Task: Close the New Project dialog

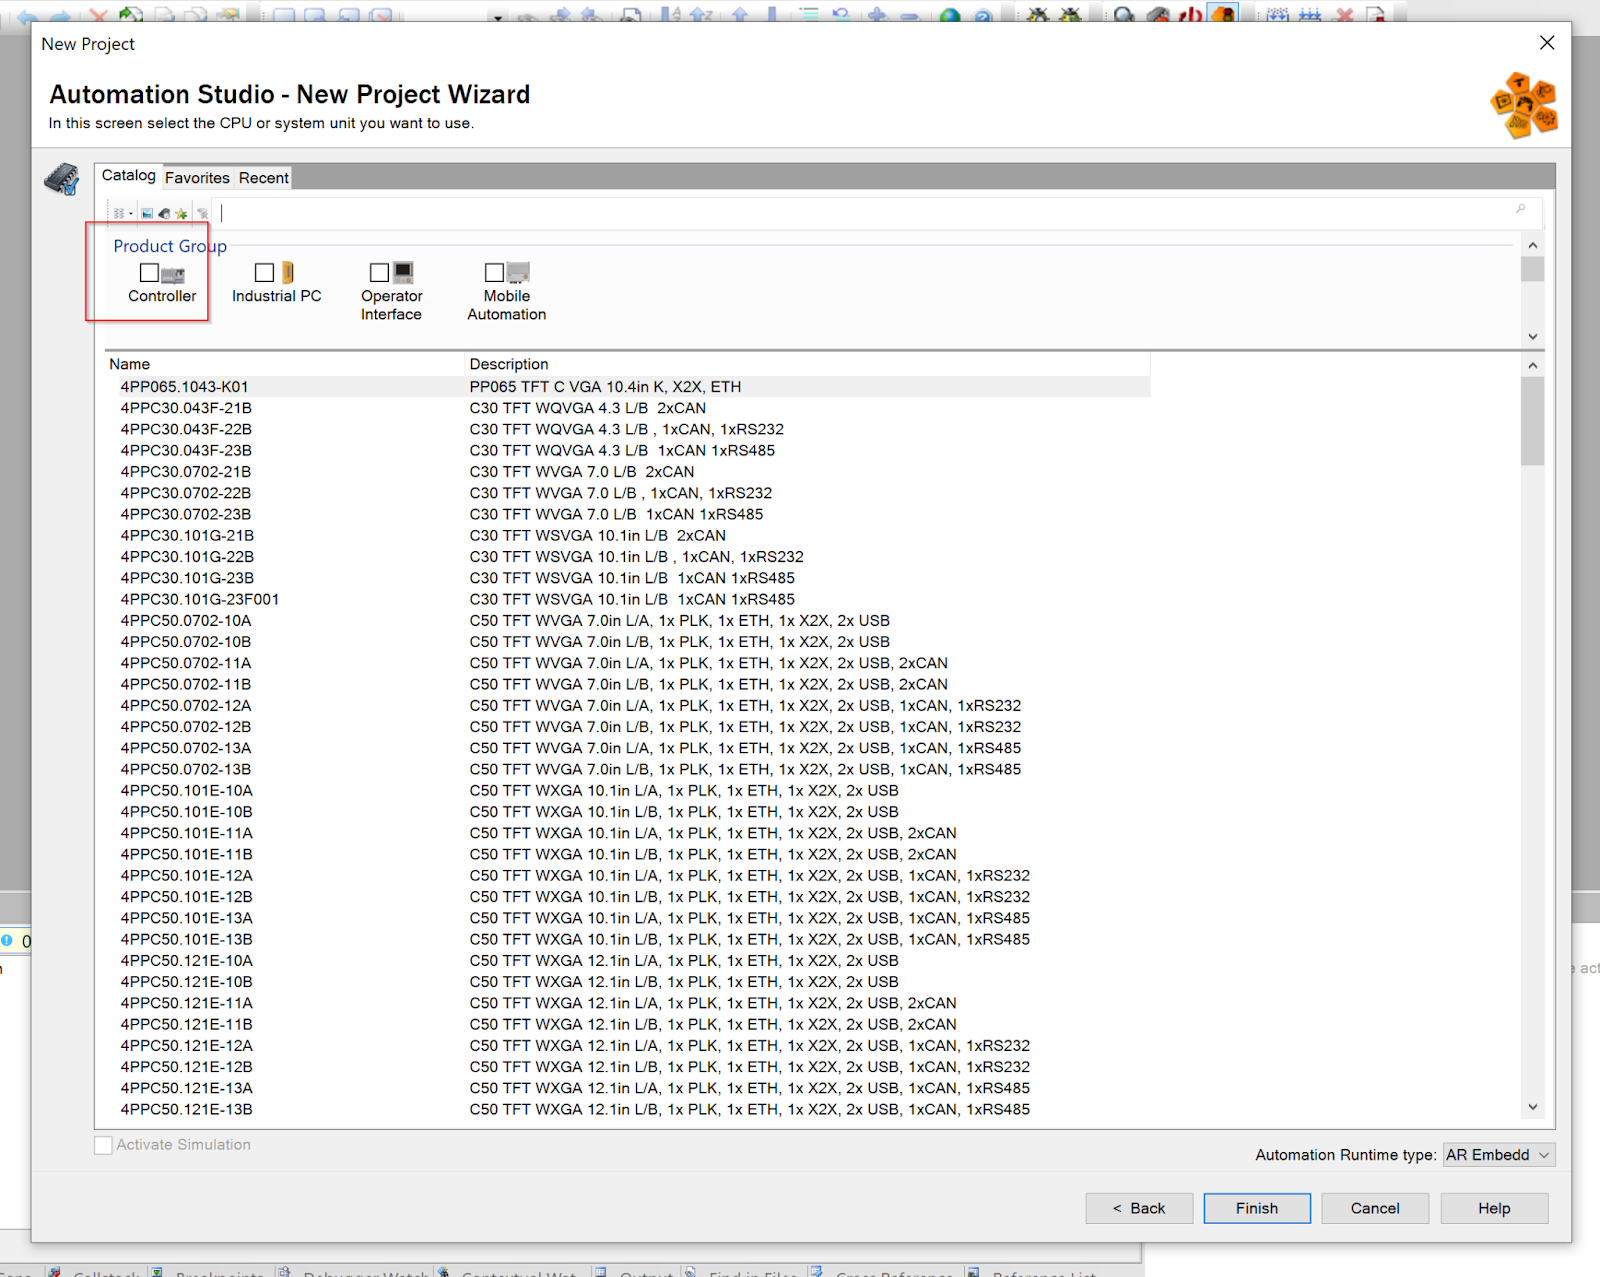Action: pyautogui.click(x=1547, y=43)
